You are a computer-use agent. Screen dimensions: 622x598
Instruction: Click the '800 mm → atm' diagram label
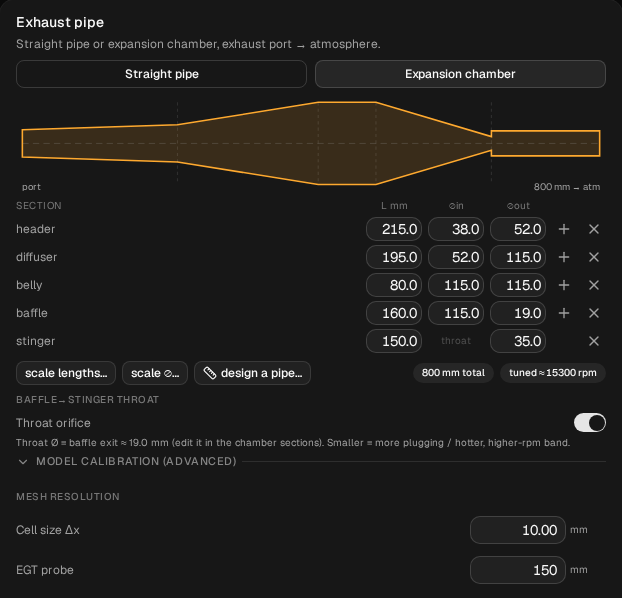coord(566,187)
